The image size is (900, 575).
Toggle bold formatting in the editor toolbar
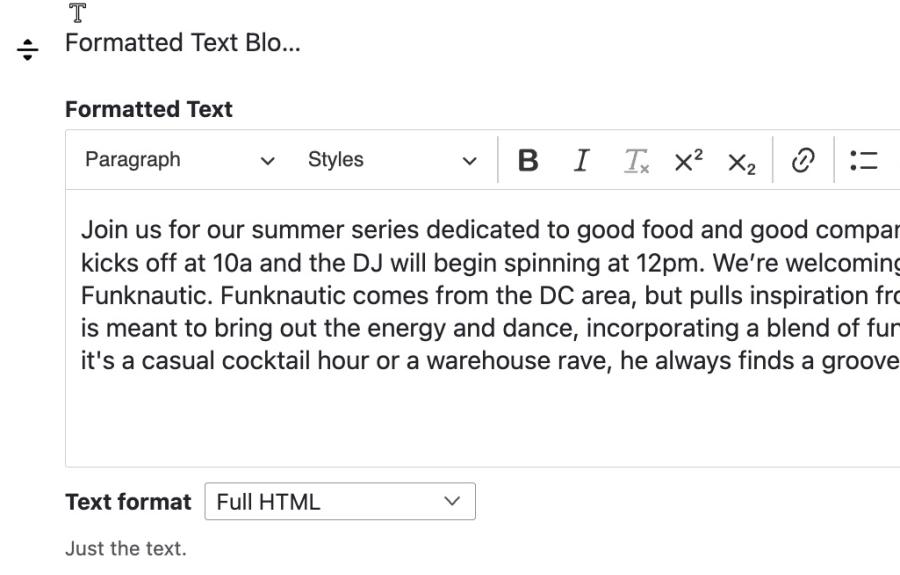(x=528, y=160)
